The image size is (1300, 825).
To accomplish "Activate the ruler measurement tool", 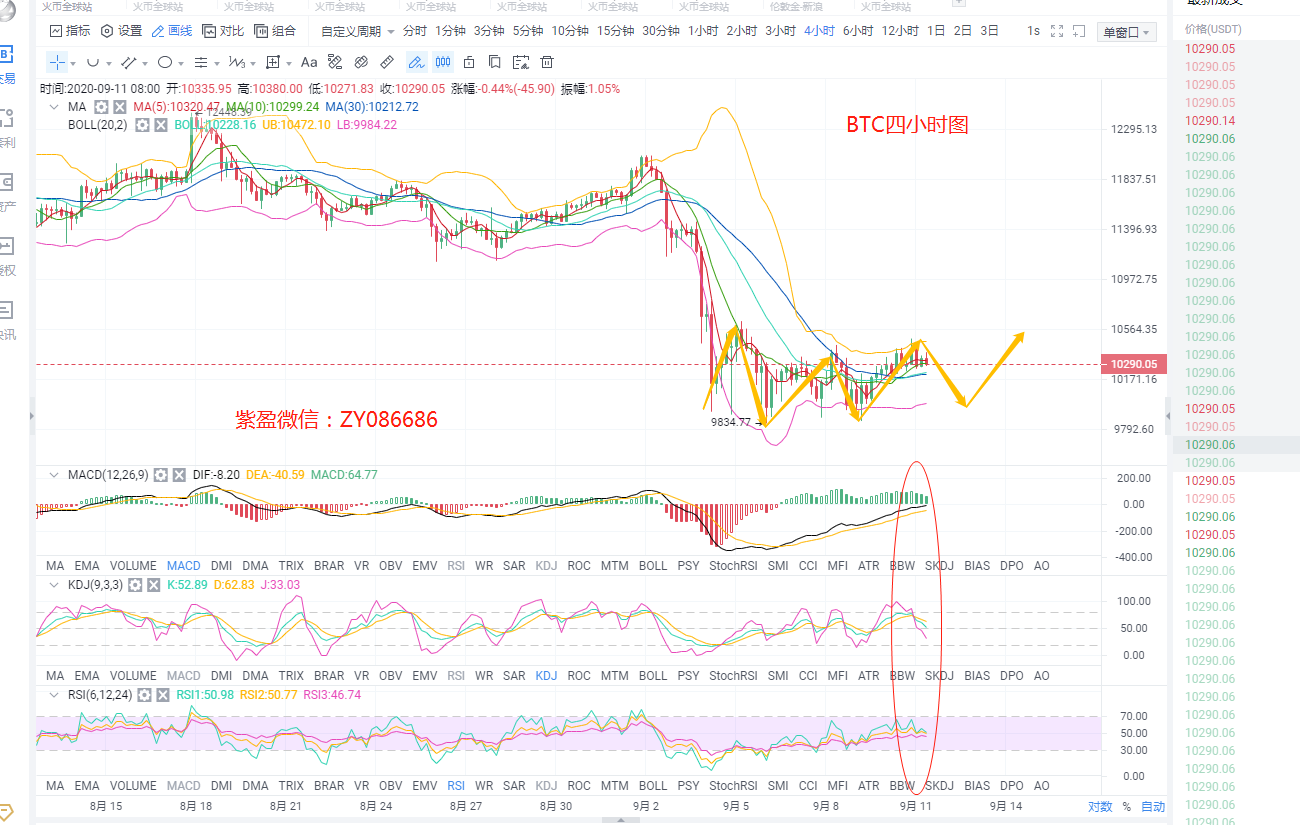I will click(388, 62).
